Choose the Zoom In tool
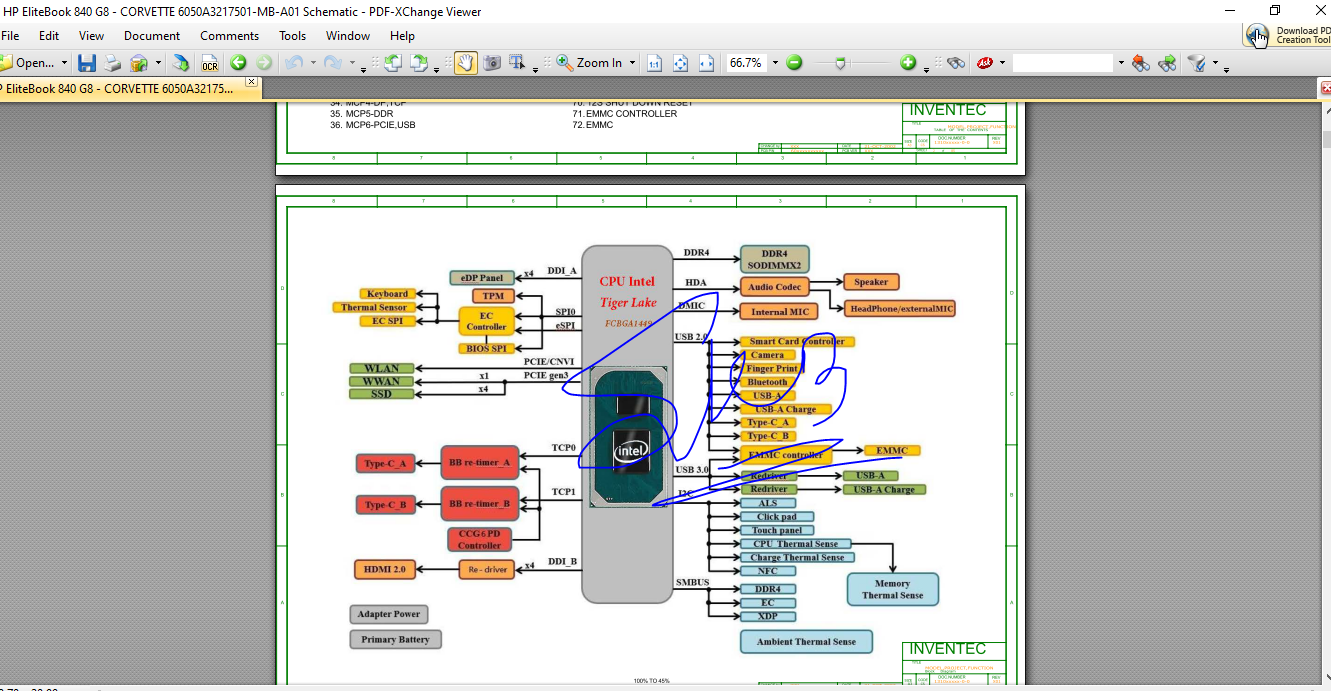This screenshot has width=1331, height=691. point(590,63)
